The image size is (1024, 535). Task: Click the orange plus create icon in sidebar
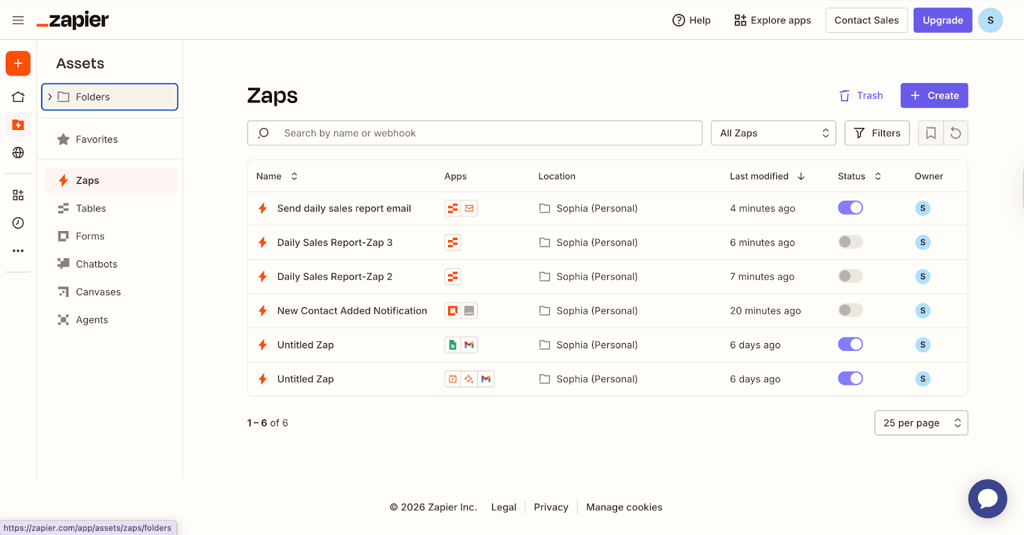point(18,63)
